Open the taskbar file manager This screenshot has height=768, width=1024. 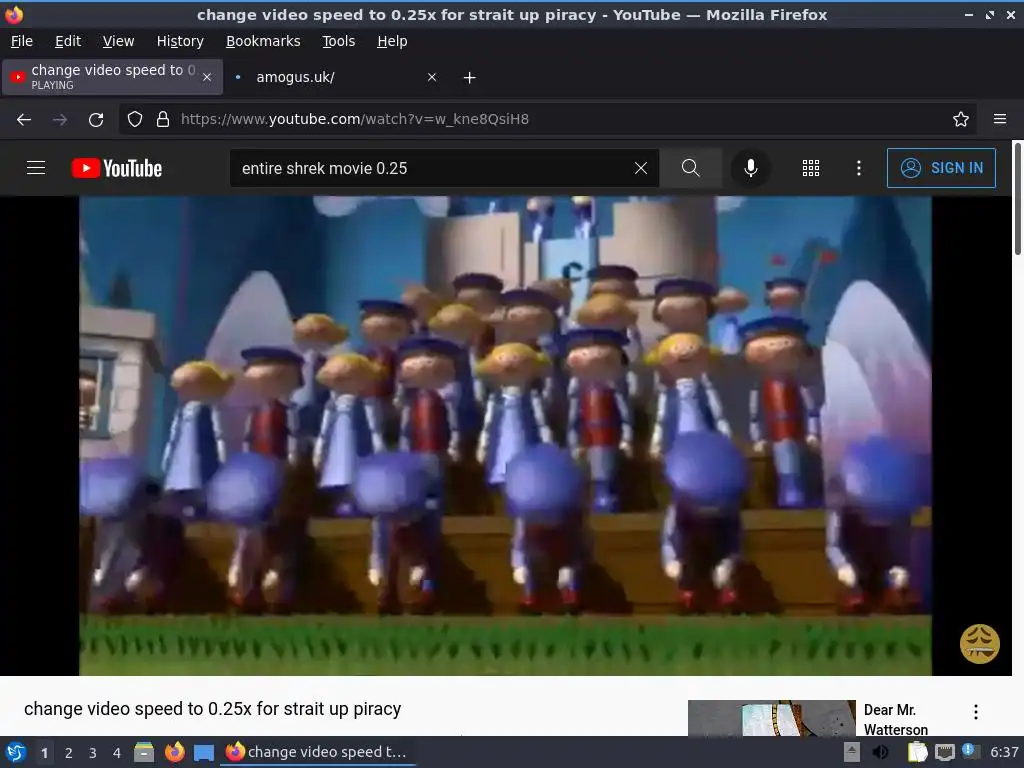(x=144, y=752)
